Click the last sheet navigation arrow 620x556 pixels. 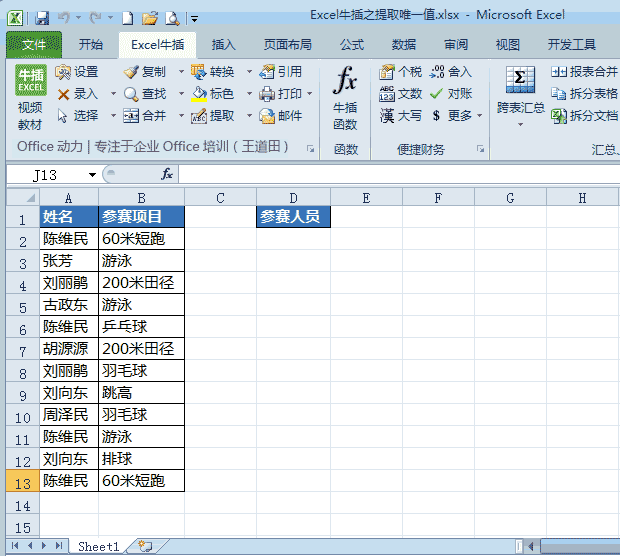59,546
